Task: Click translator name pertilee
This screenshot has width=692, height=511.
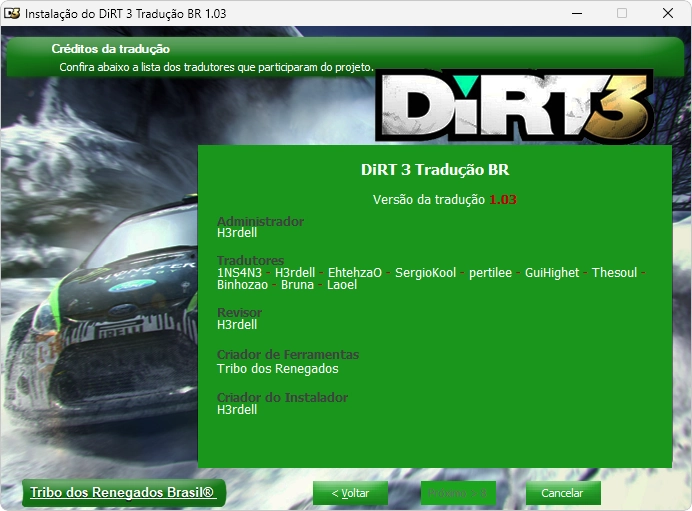Action: 490,273
